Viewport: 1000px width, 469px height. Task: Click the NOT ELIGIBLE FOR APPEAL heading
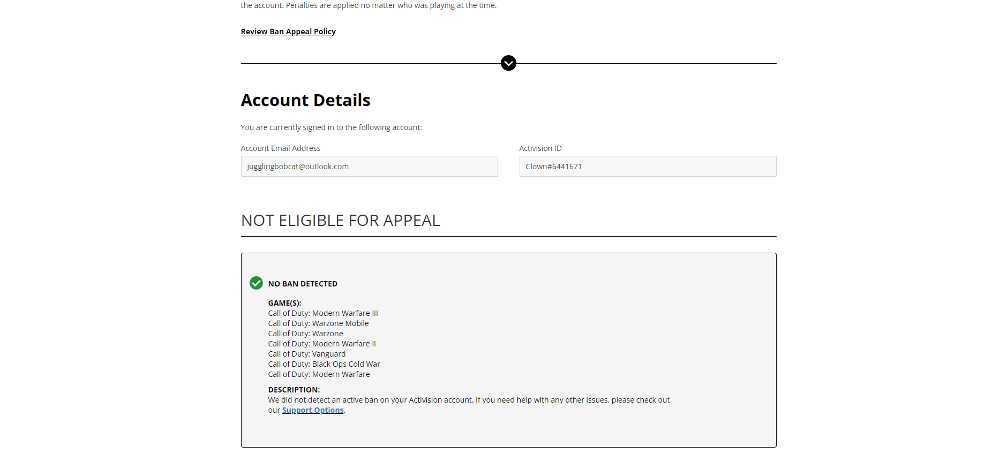(341, 221)
